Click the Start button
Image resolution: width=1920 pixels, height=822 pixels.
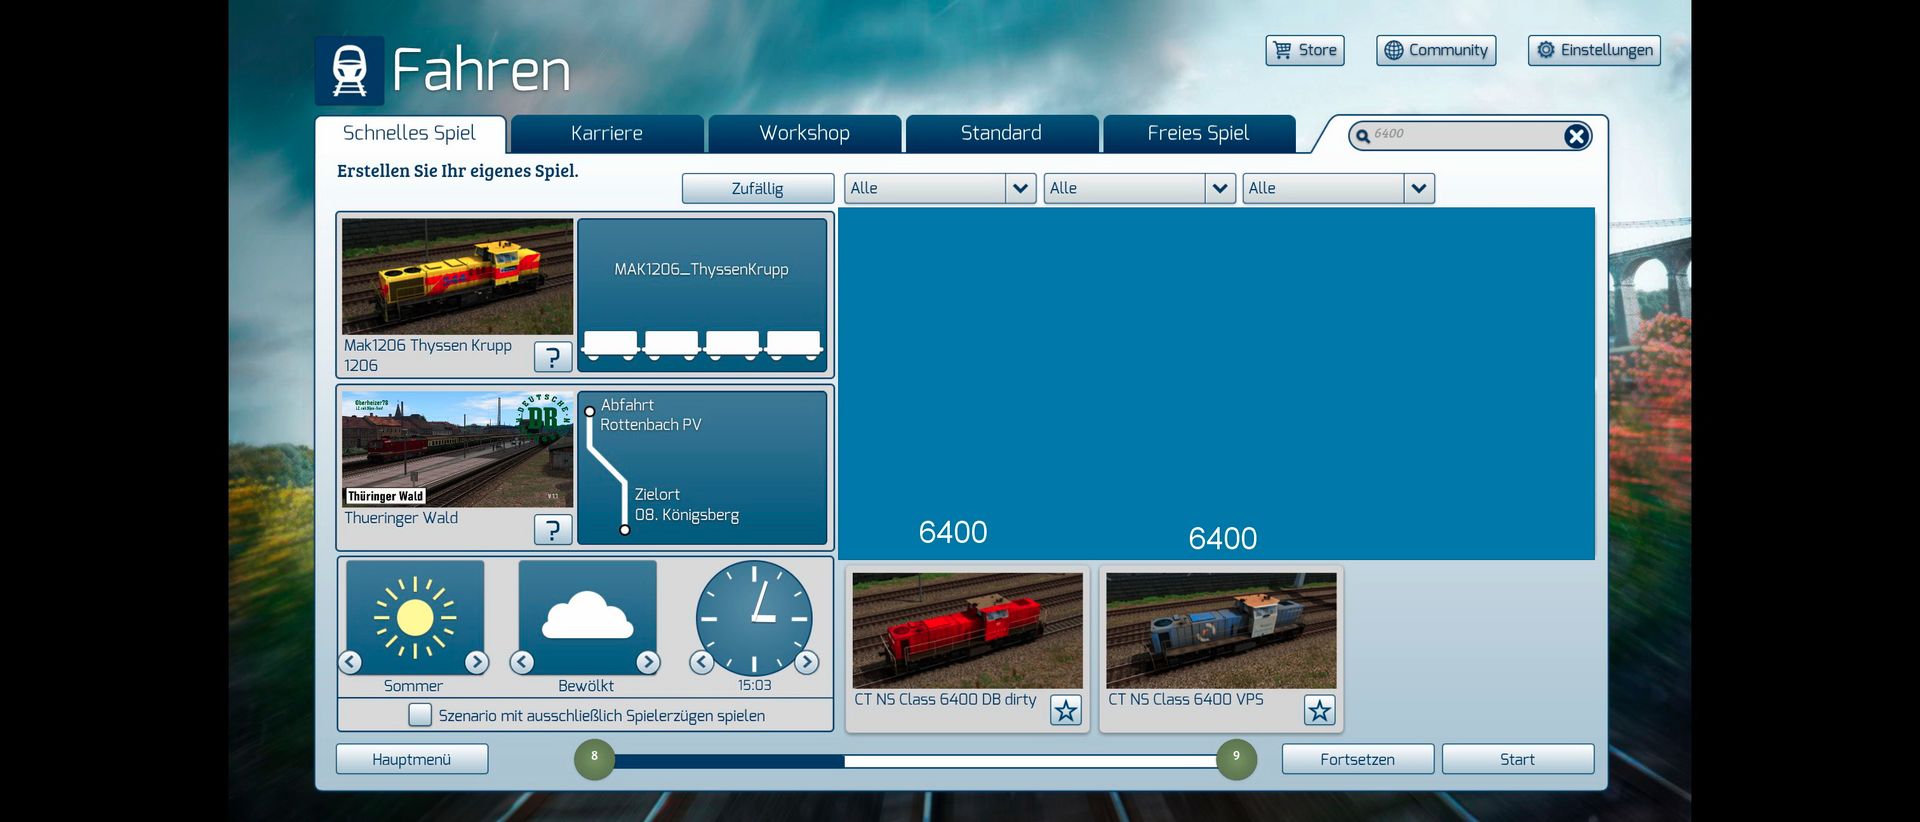[1518, 759]
